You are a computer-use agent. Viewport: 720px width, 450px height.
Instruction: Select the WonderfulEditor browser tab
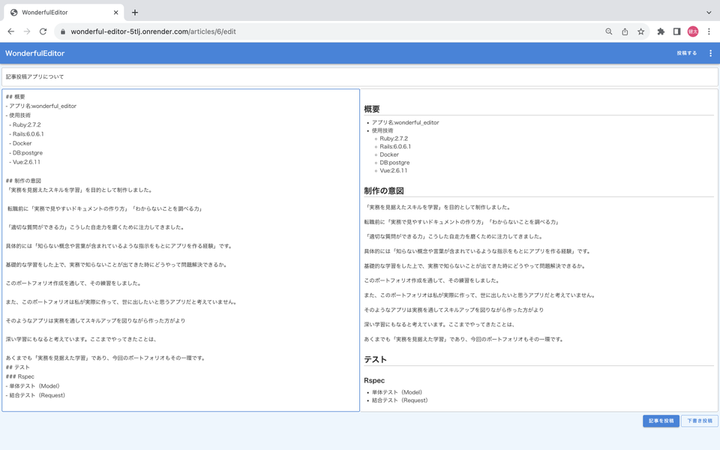click(x=64, y=12)
